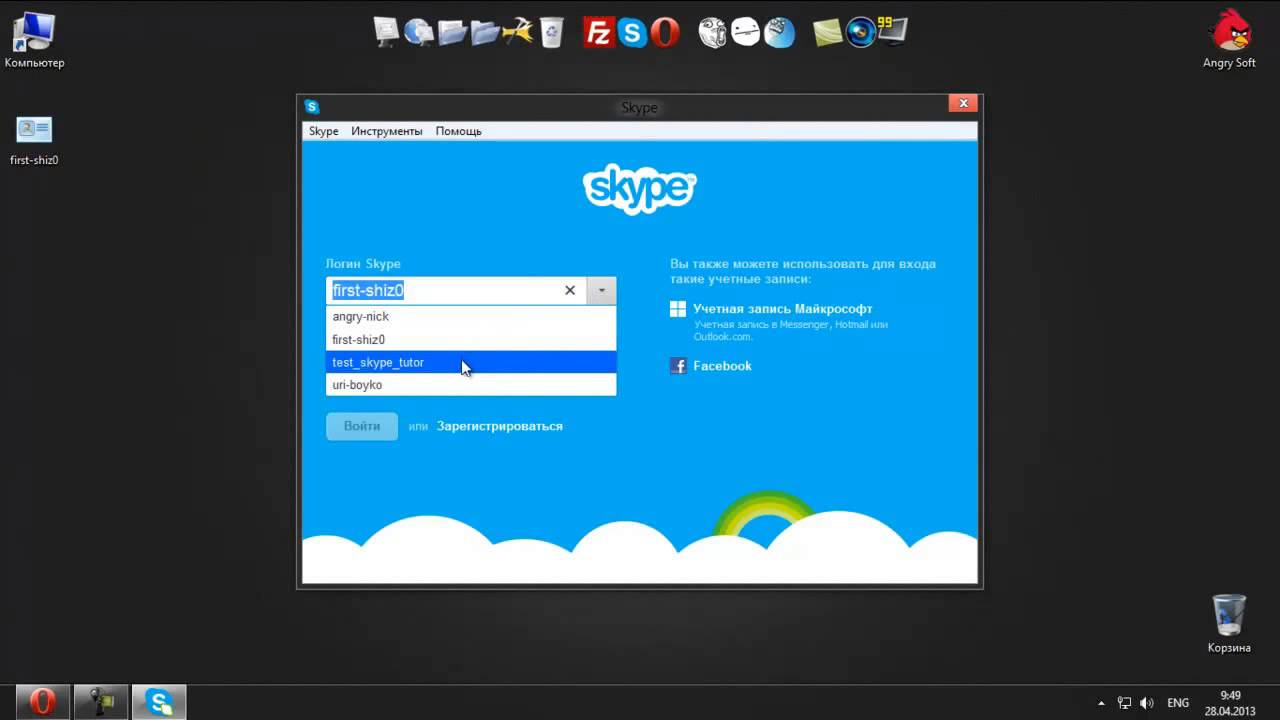Open the blue camera lens icon in dock

(x=860, y=33)
